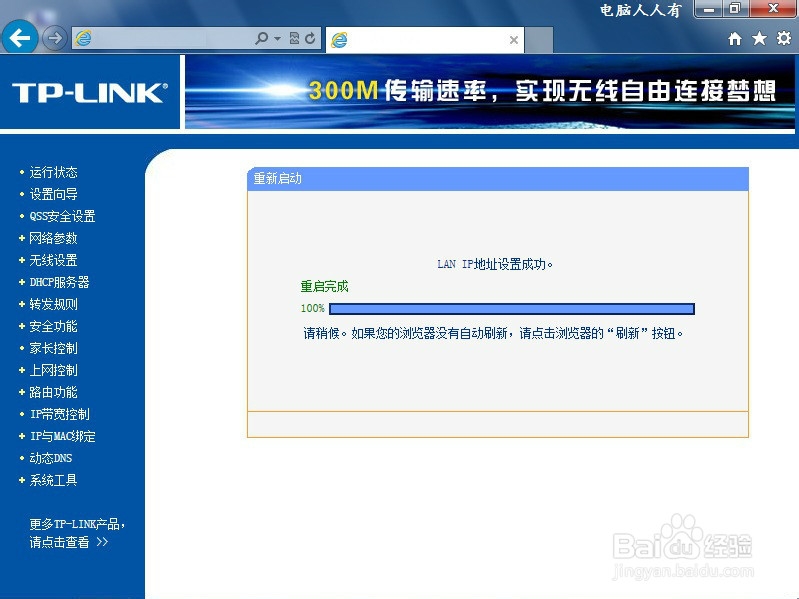
Task: Click the LAN IP地址设置成功 message
Action: click(495, 264)
